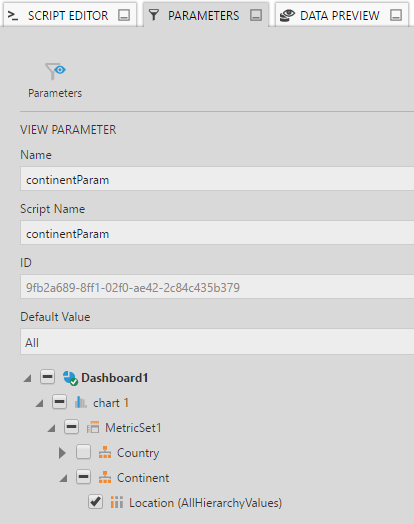Switch to the Parameters tab
Image resolution: width=414 pixels, height=524 pixels.
(205, 15)
